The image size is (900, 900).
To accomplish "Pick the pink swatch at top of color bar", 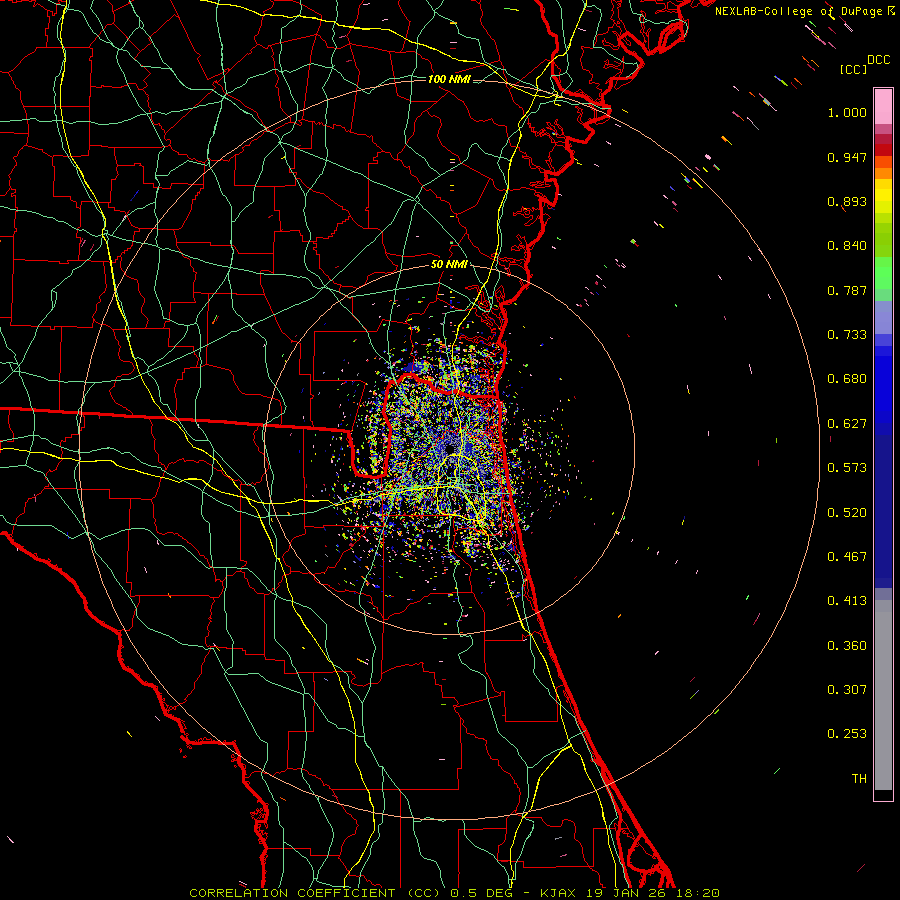I will coord(883,107).
